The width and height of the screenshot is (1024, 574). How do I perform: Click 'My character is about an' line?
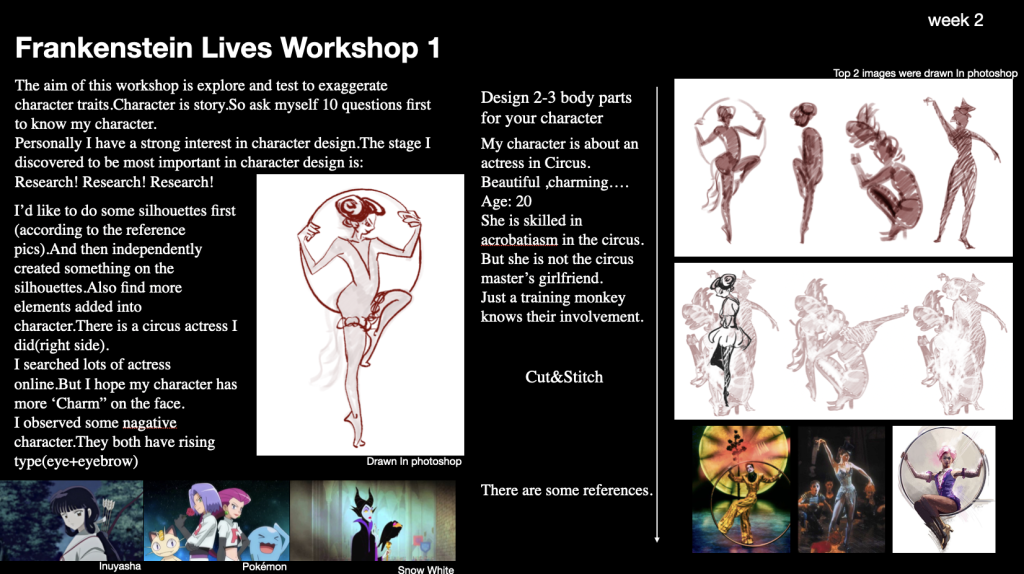560,144
